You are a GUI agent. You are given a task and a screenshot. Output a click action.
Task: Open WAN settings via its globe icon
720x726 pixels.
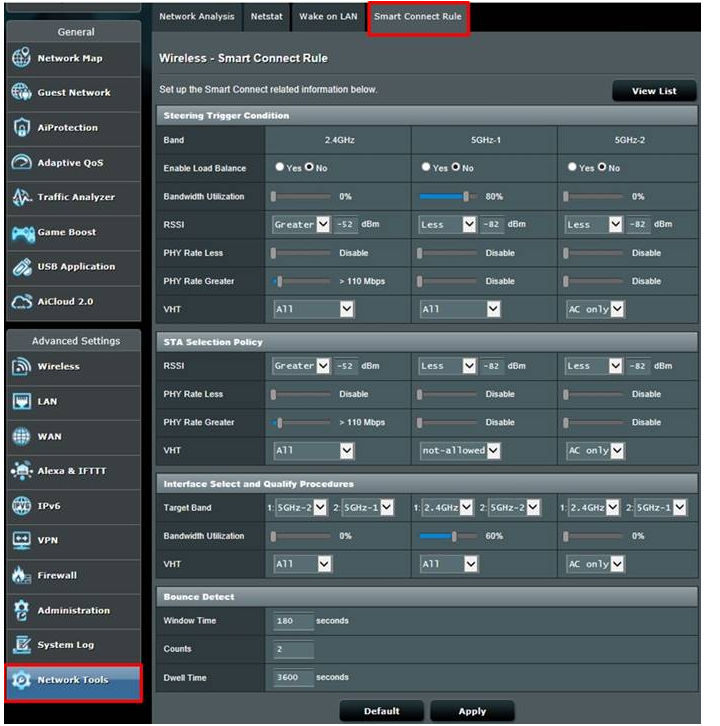coord(21,436)
